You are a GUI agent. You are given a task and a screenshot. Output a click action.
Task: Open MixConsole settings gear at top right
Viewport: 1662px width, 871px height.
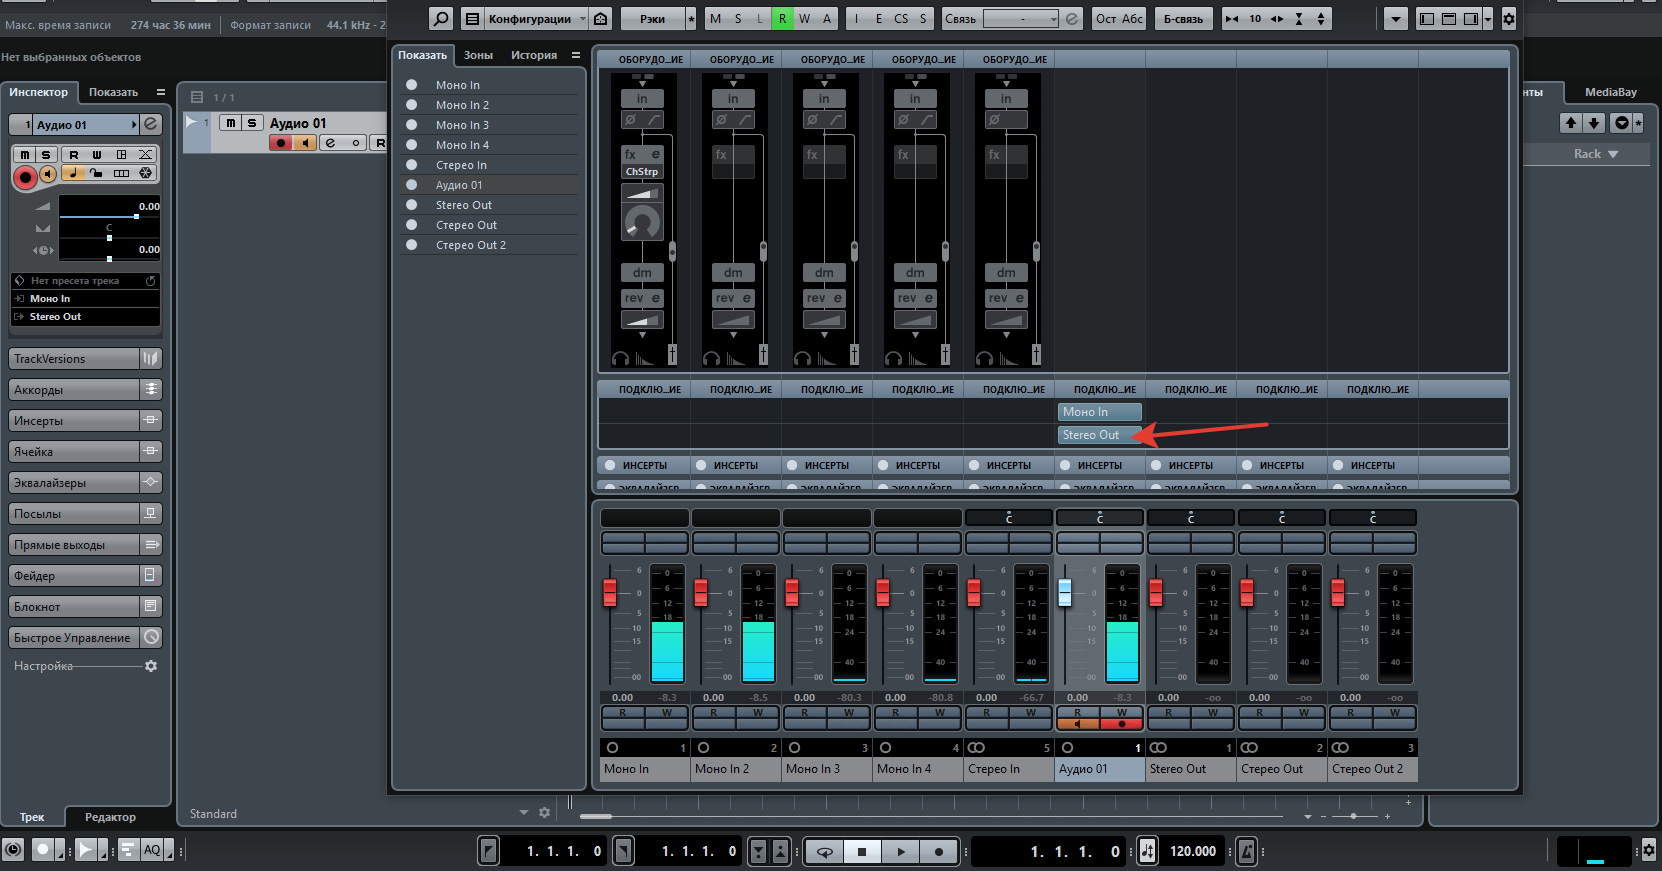tap(1509, 19)
